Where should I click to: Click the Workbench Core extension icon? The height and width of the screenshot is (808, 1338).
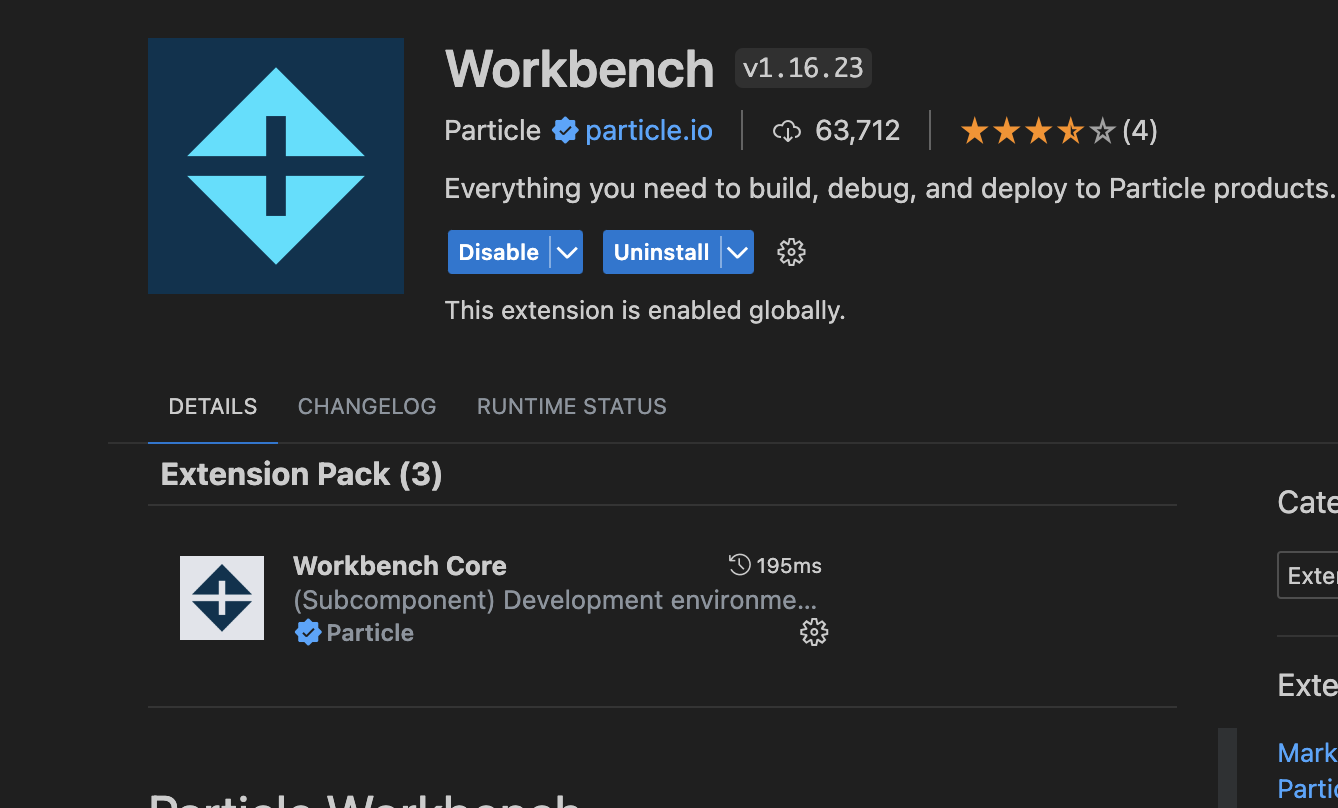coord(222,598)
